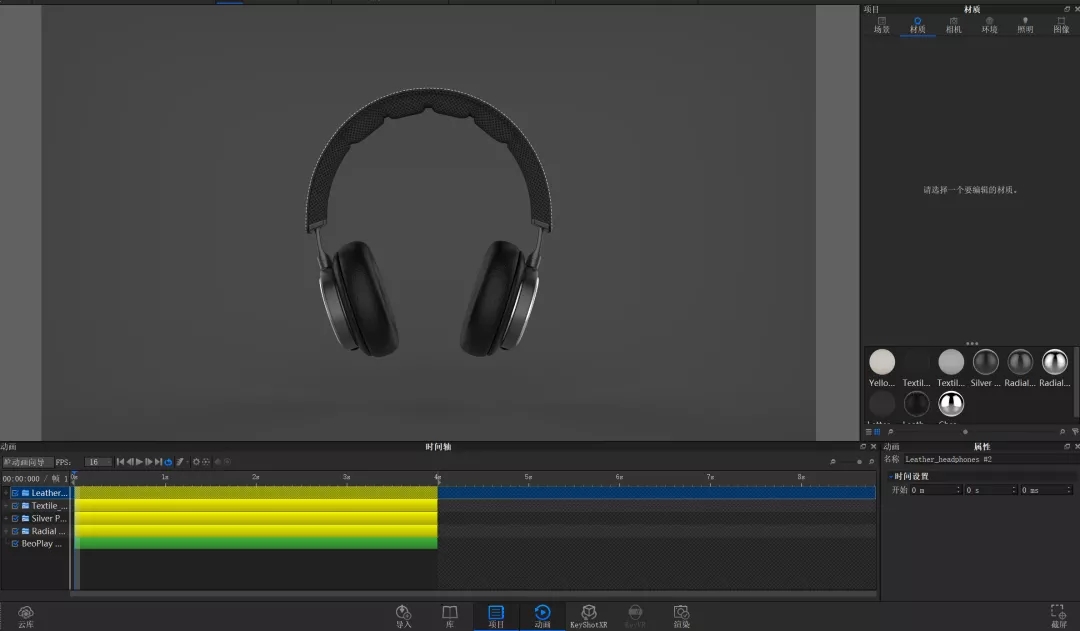Screen dimensions: 1080x631
Task: Play the animation in the timeline
Action: point(139,462)
